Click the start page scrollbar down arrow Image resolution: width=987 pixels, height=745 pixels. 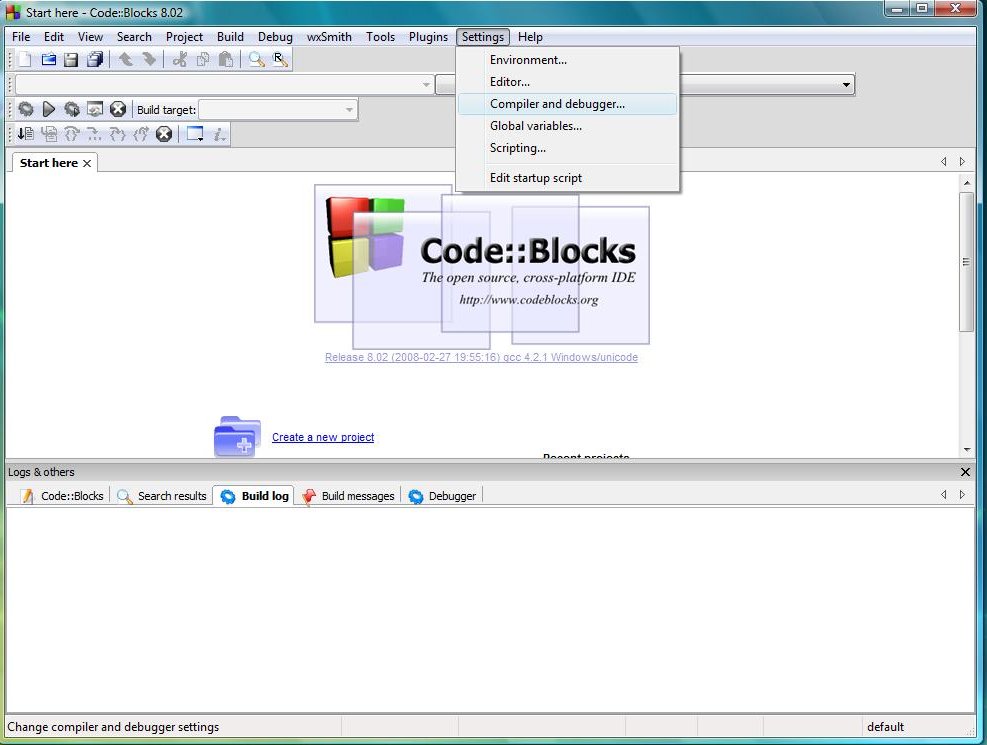pos(967,449)
